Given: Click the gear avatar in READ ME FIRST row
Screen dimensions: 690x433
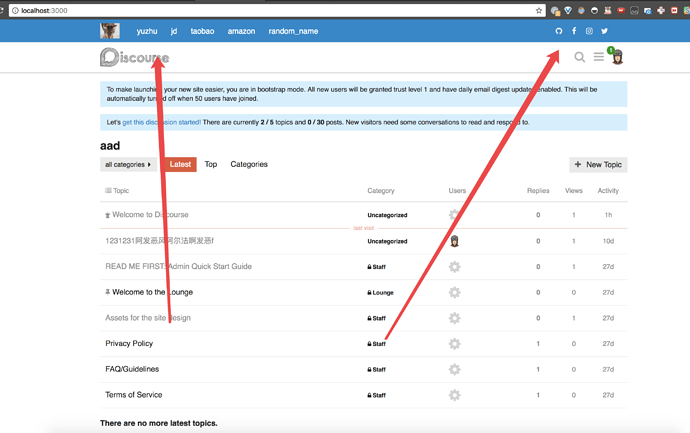Looking at the screenshot, I should point(455,267).
